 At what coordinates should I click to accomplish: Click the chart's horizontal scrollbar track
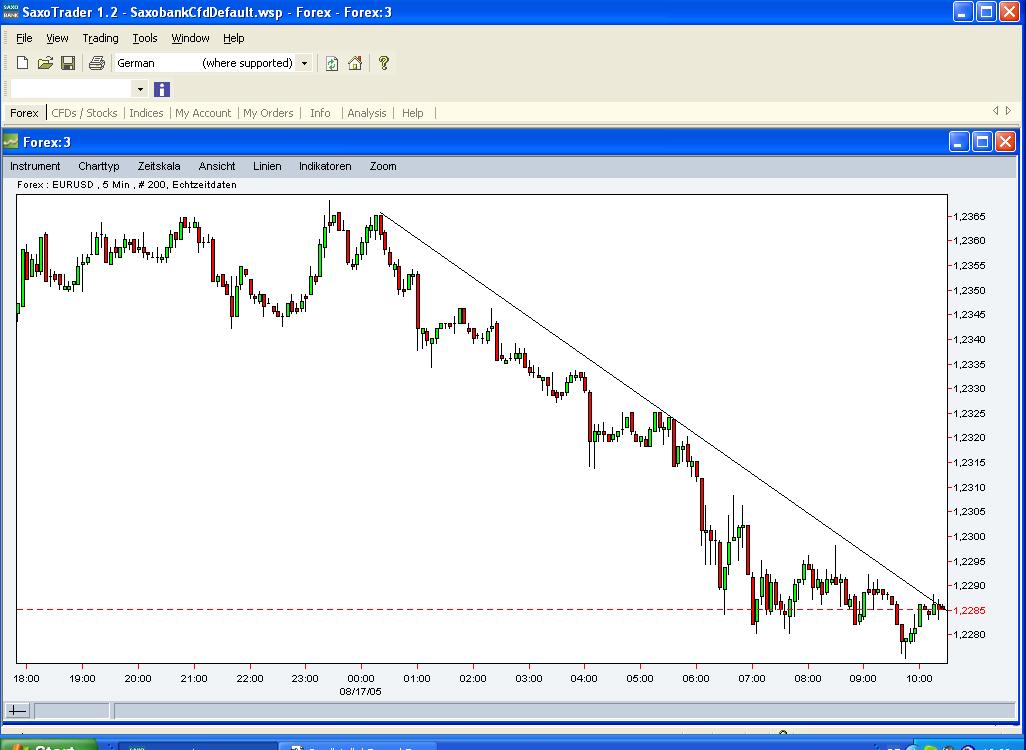click(564, 710)
